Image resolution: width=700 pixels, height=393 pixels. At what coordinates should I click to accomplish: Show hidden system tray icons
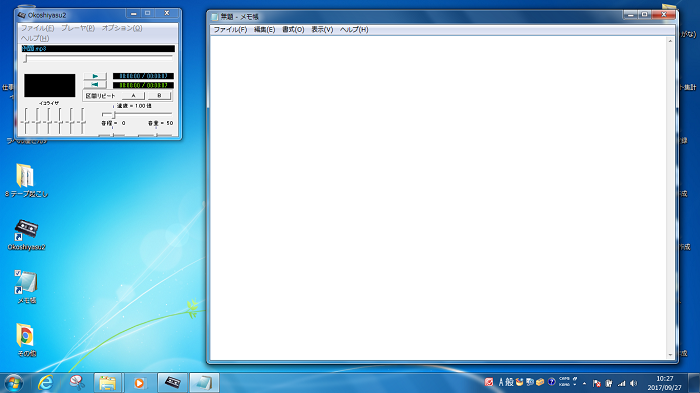click(x=584, y=383)
